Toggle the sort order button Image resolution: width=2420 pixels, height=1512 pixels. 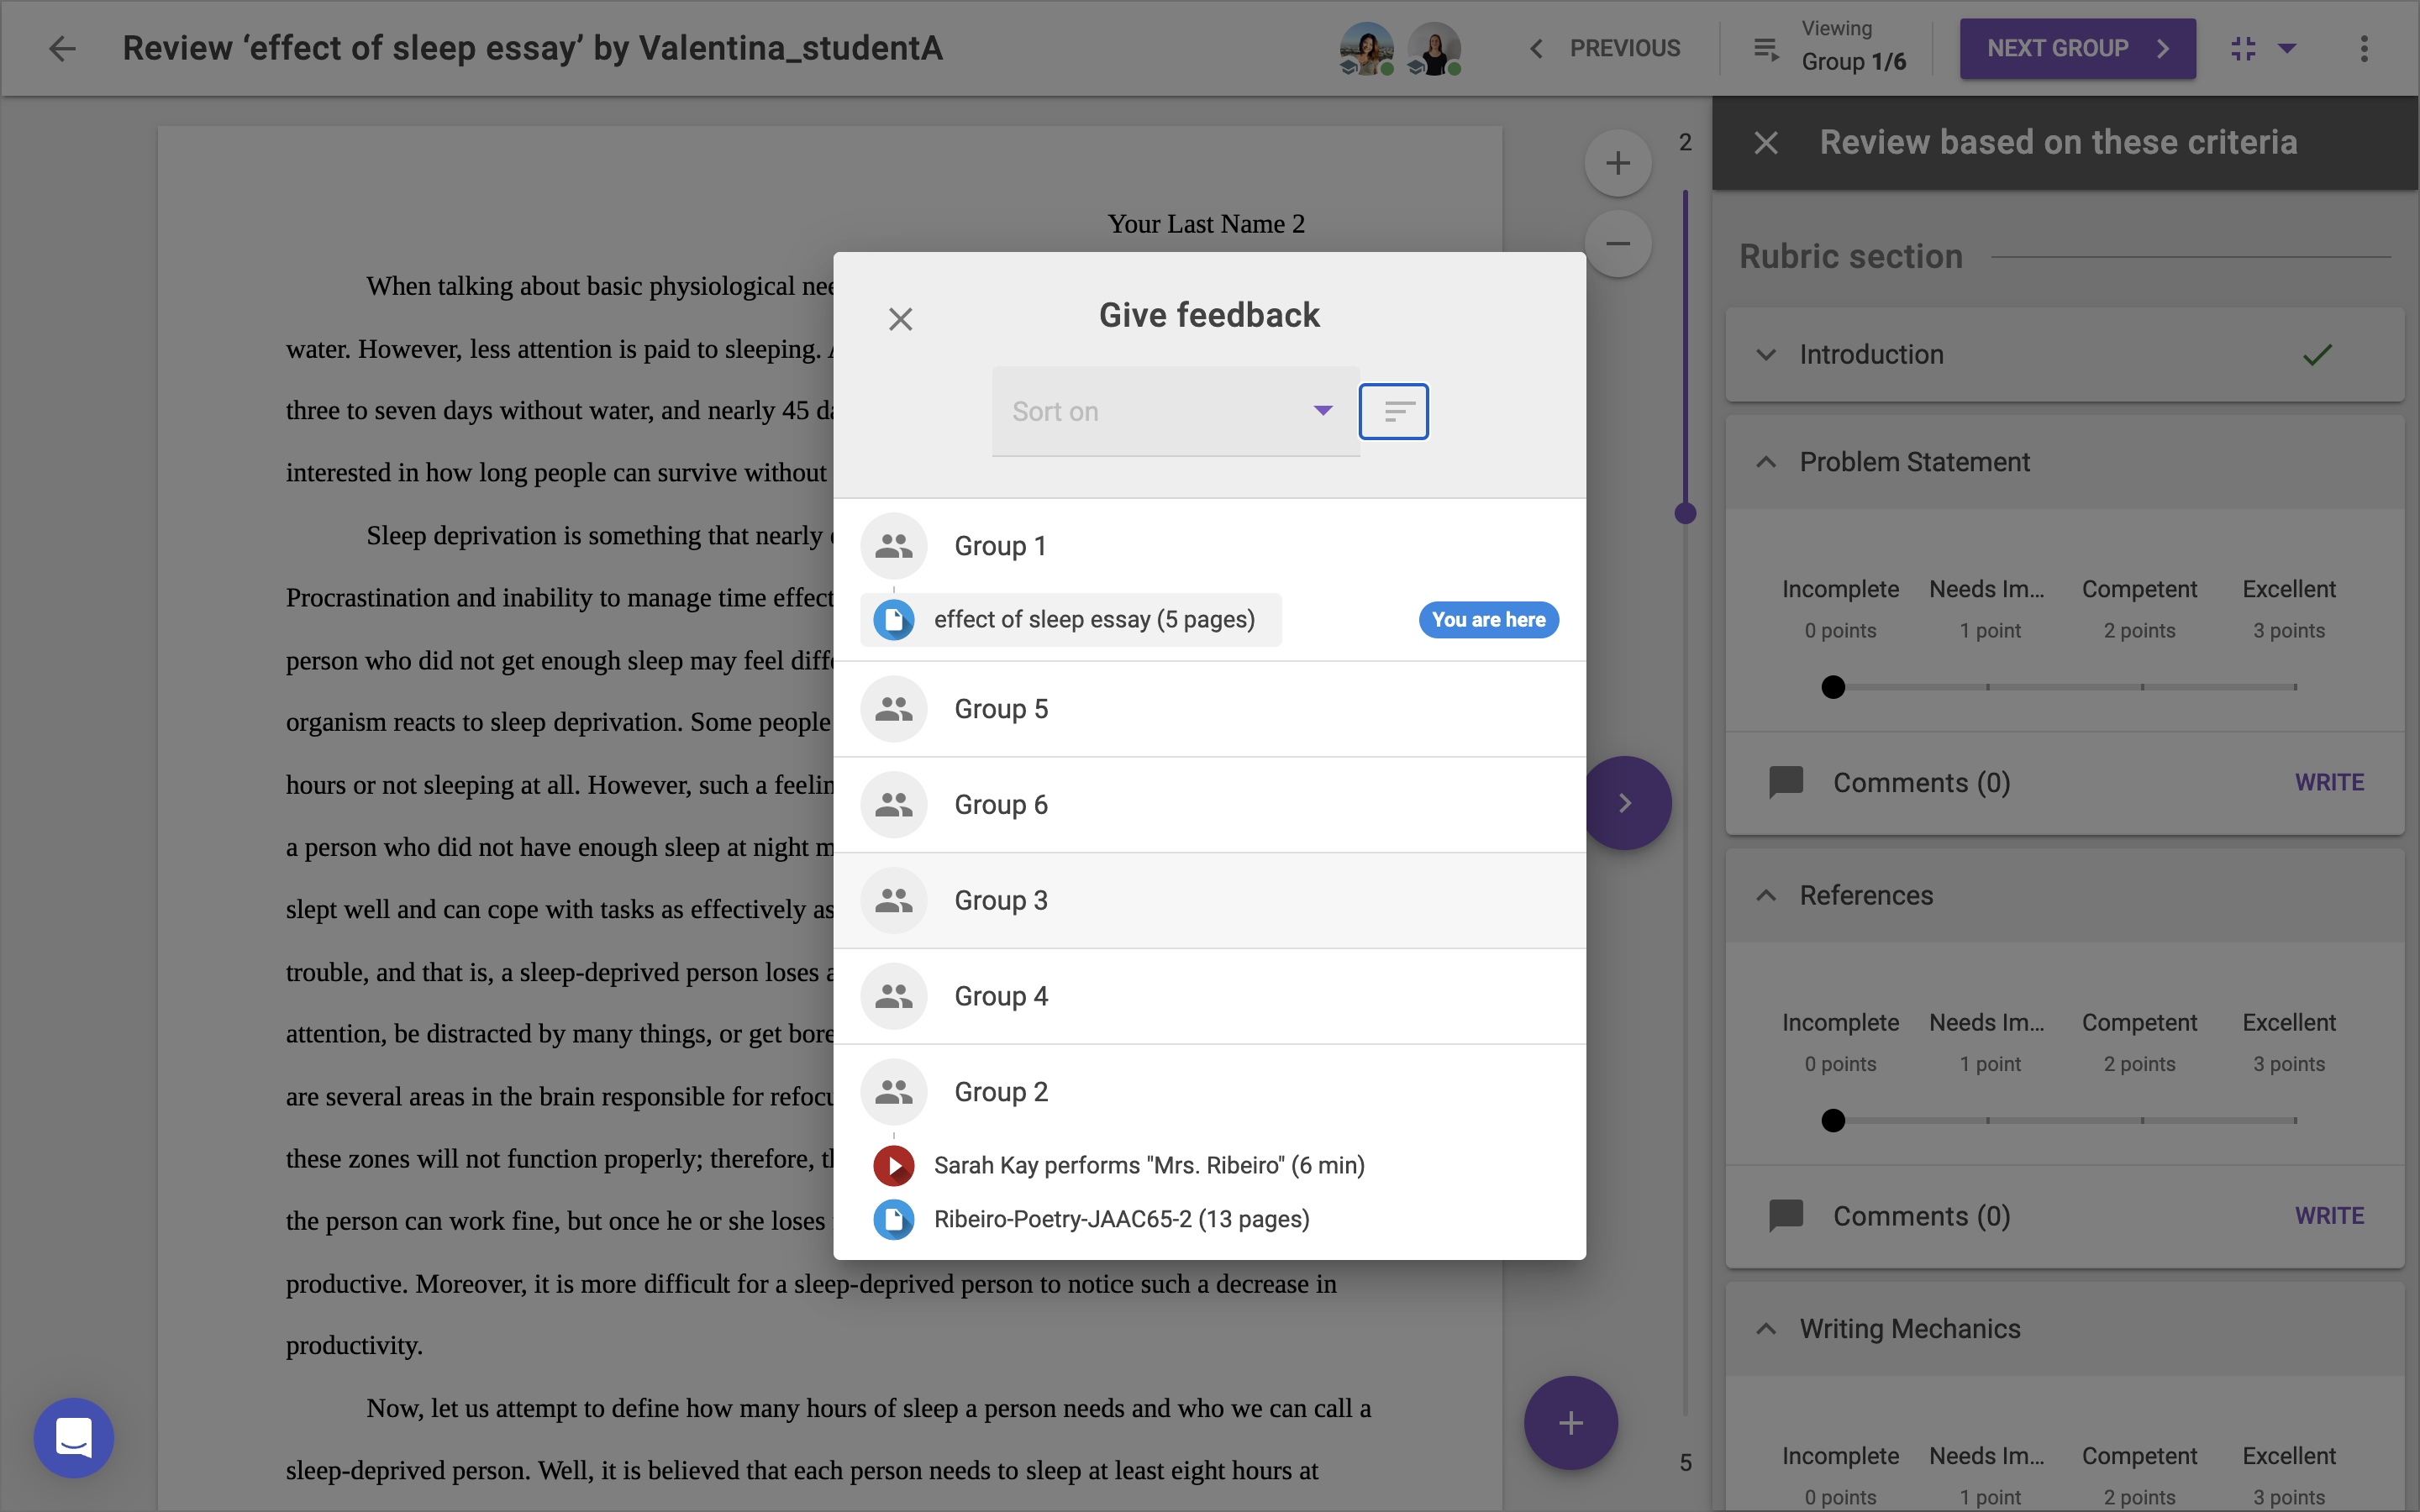1393,411
